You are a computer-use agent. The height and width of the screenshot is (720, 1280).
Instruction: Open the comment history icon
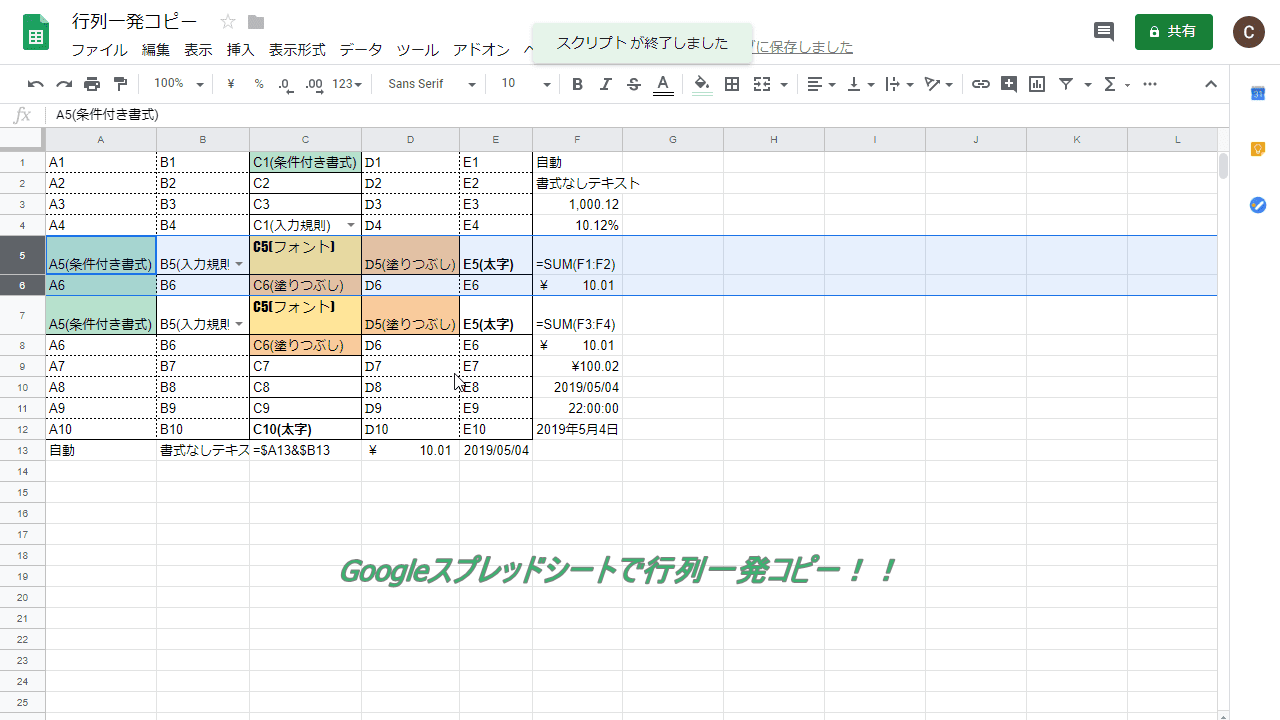pyautogui.click(x=1104, y=32)
